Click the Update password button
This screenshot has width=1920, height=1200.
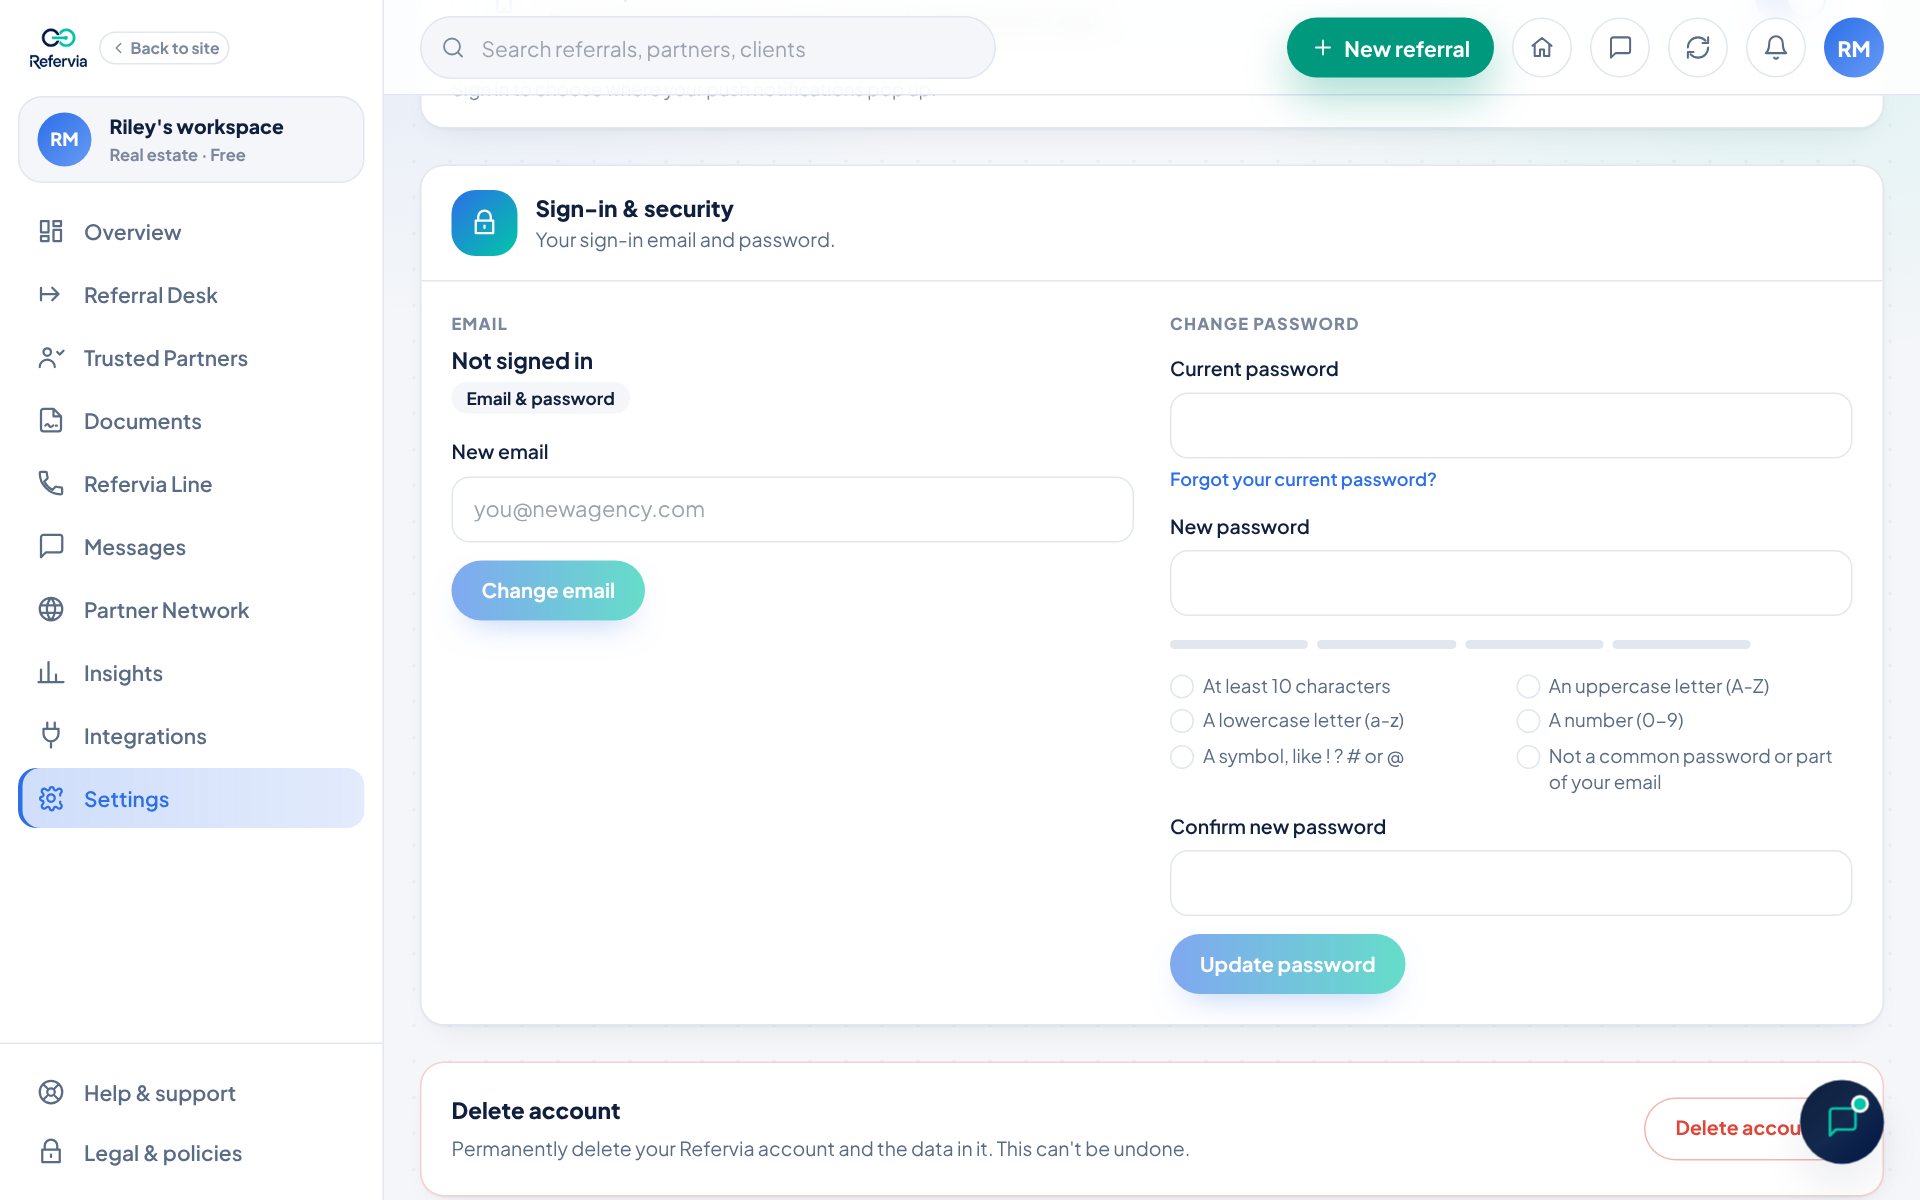[1287, 965]
